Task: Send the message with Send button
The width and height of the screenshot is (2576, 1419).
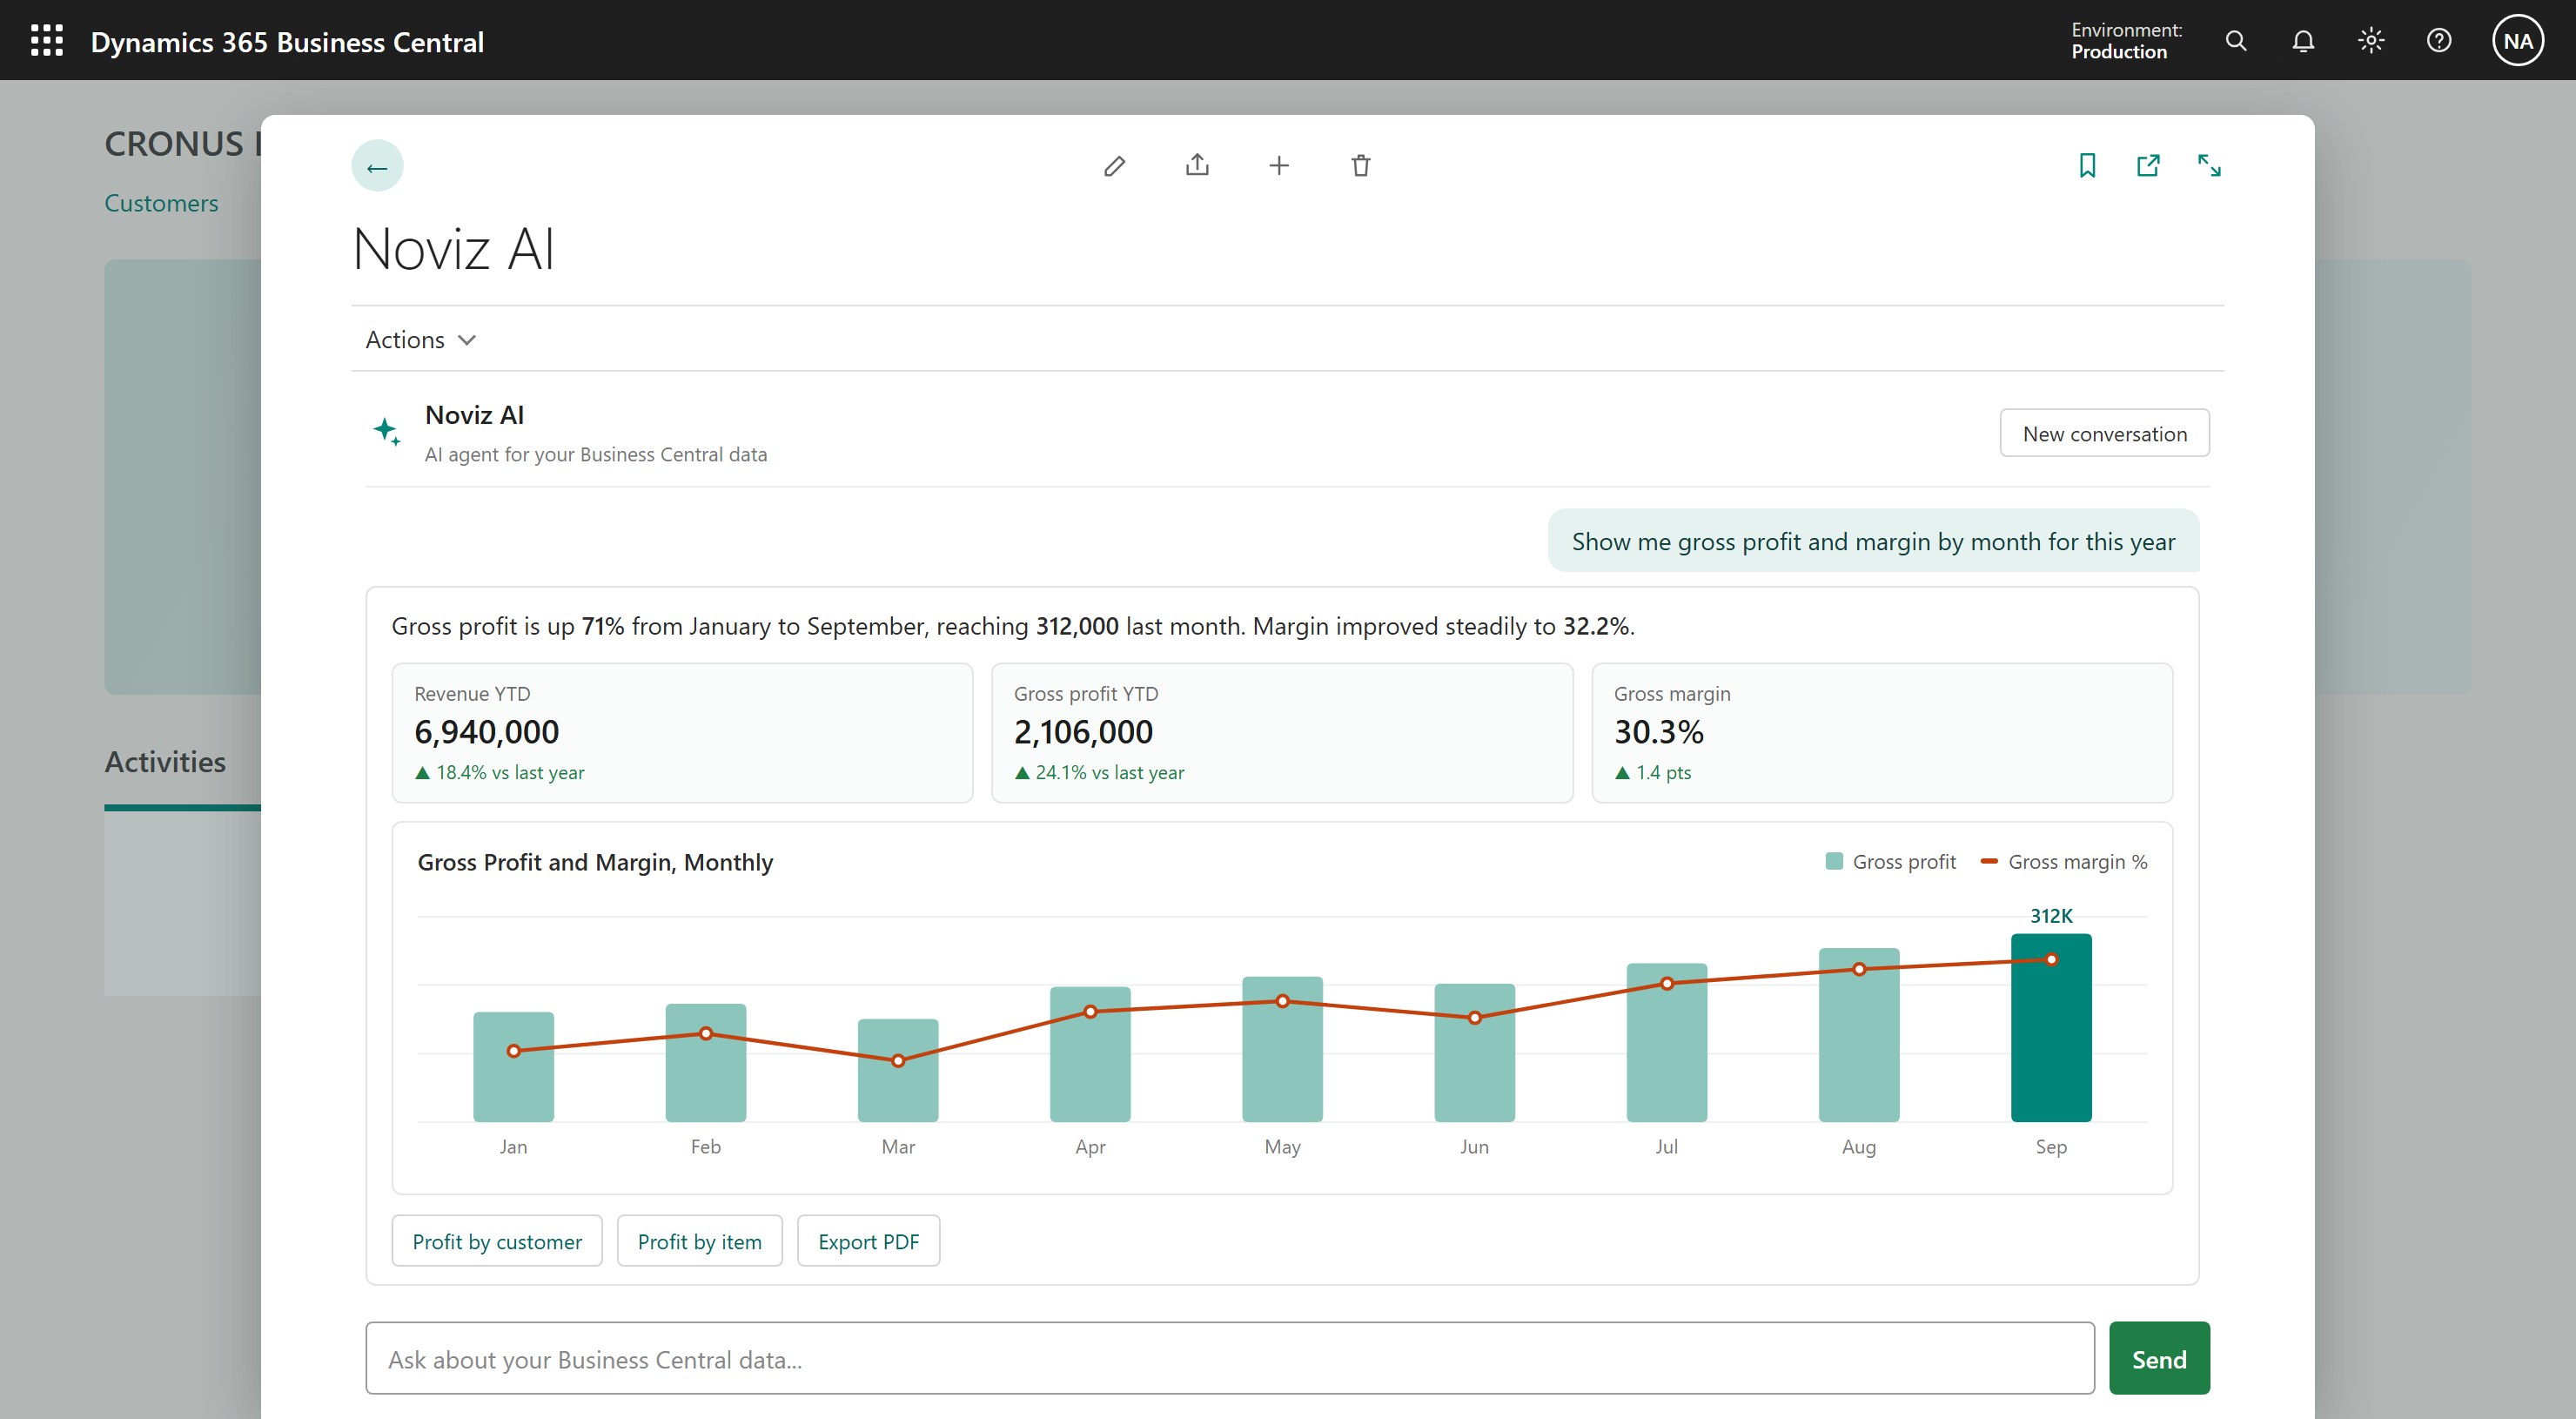Action: (x=2159, y=1359)
